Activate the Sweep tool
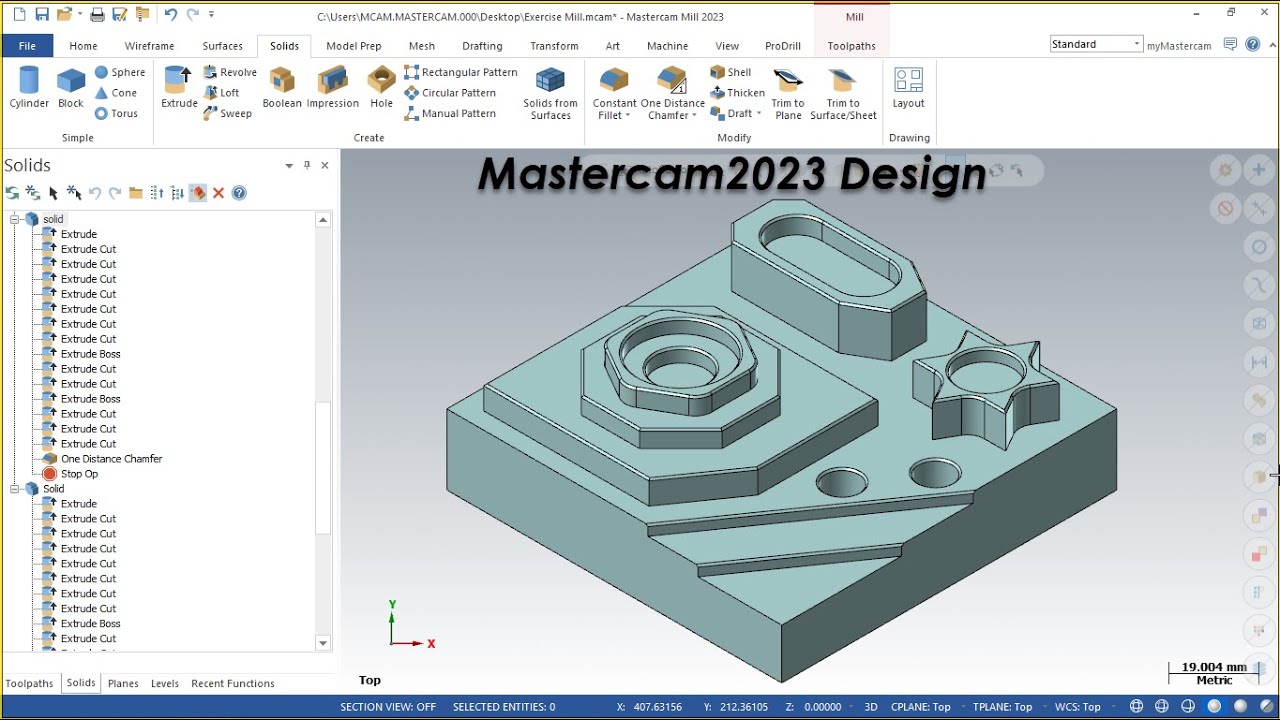The image size is (1280, 720). coord(227,113)
